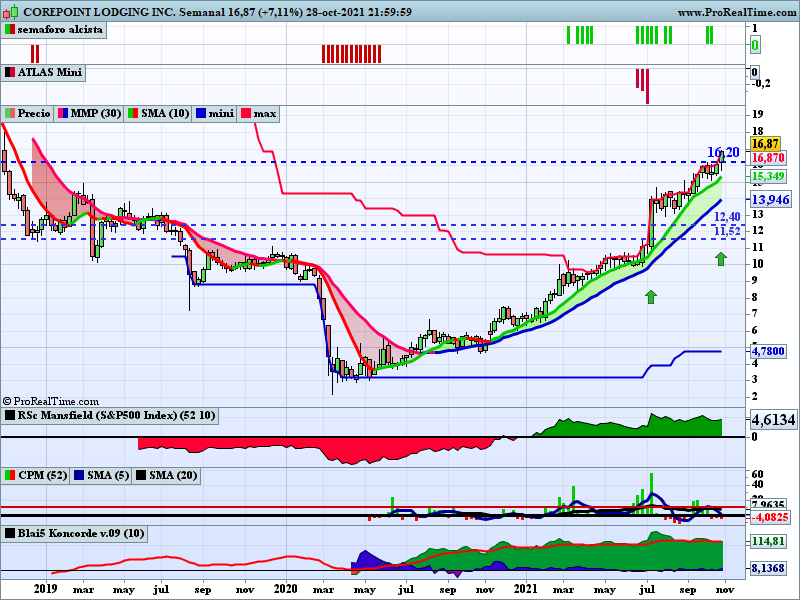Image resolution: width=800 pixels, height=600 pixels.
Task: Click the -4,0825 CPM value label
Action: [770, 517]
